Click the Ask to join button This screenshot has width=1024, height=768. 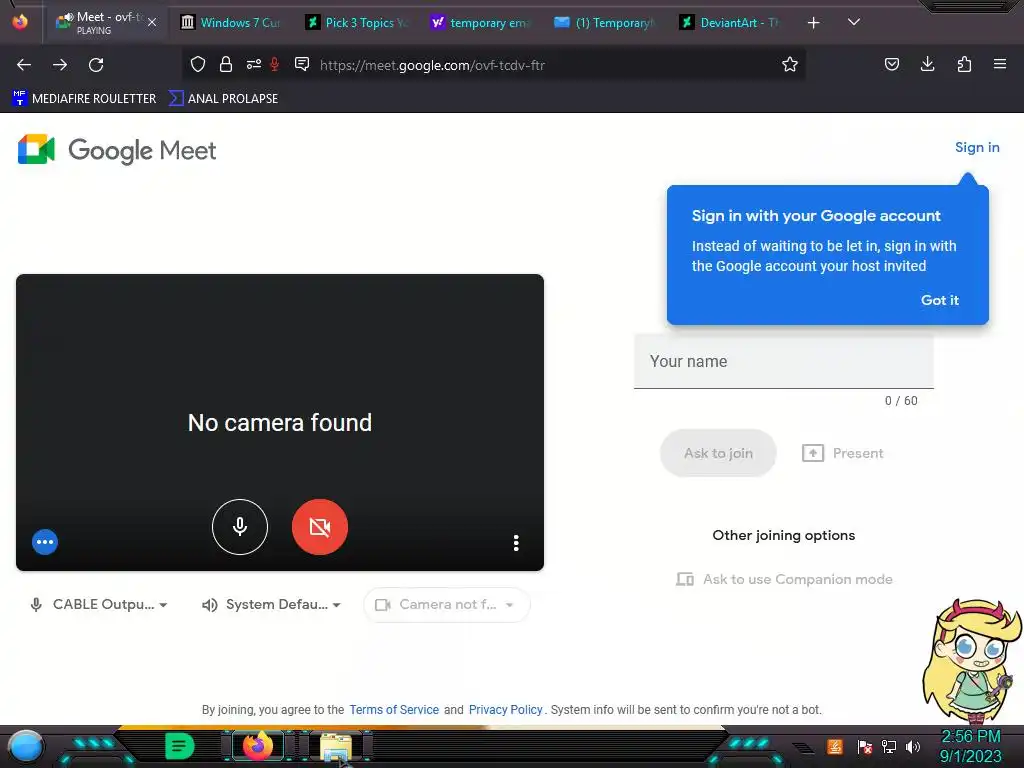pyautogui.click(x=718, y=453)
